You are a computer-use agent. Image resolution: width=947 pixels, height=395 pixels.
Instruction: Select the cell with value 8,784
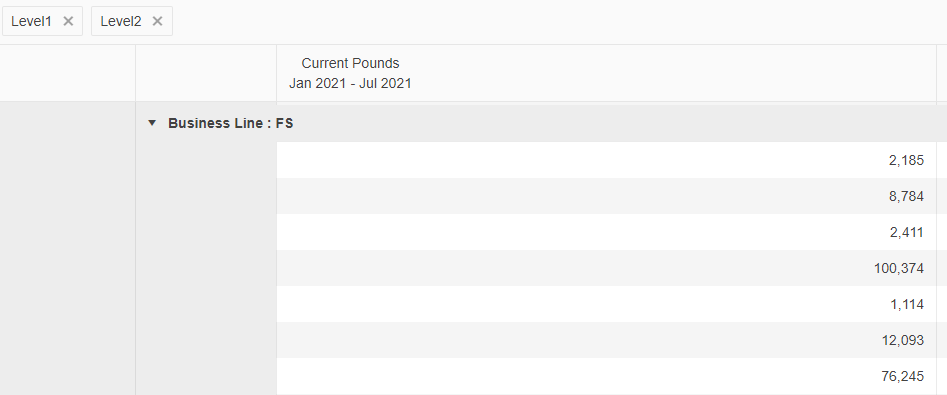coord(606,196)
